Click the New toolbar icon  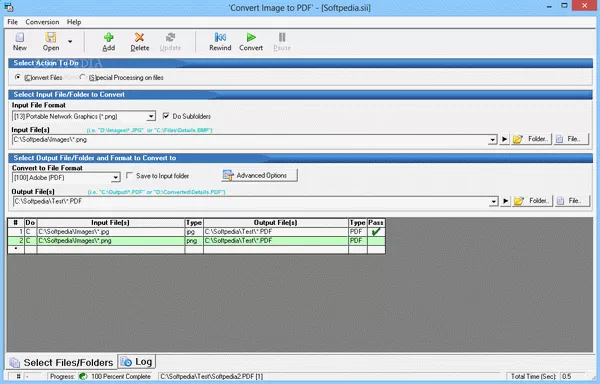[20, 37]
